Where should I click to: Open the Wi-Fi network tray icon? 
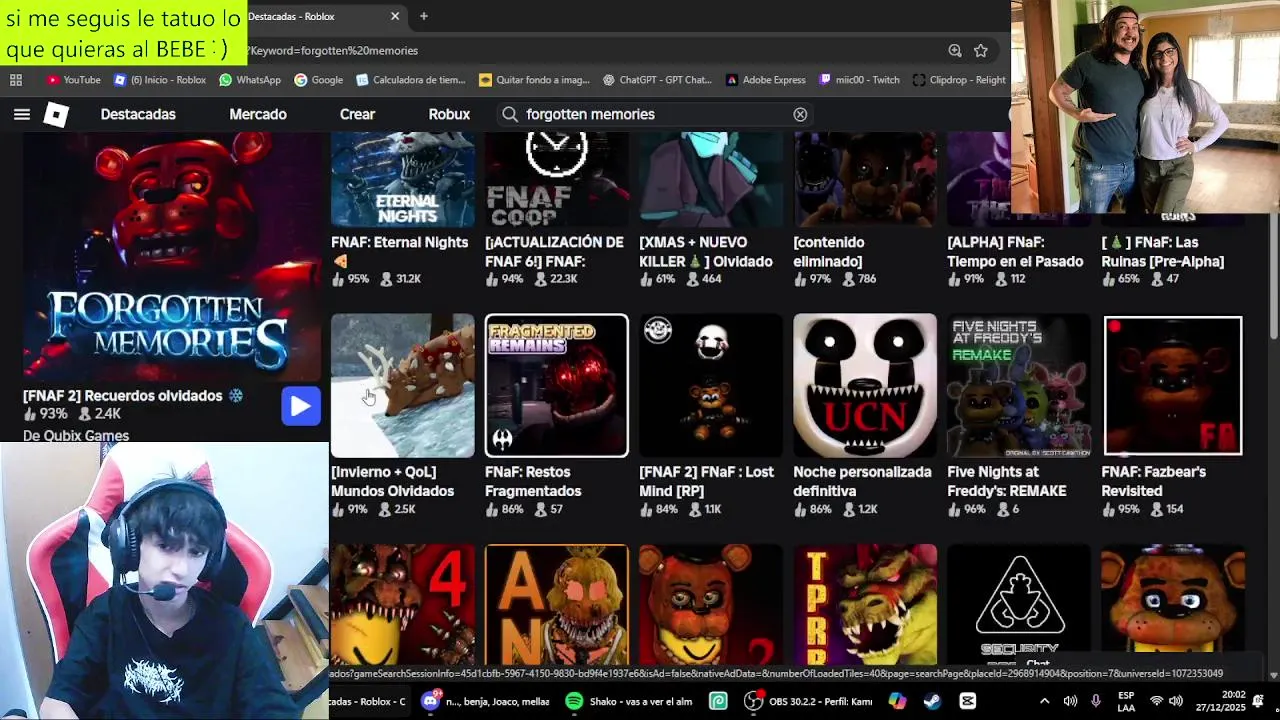[1157, 701]
